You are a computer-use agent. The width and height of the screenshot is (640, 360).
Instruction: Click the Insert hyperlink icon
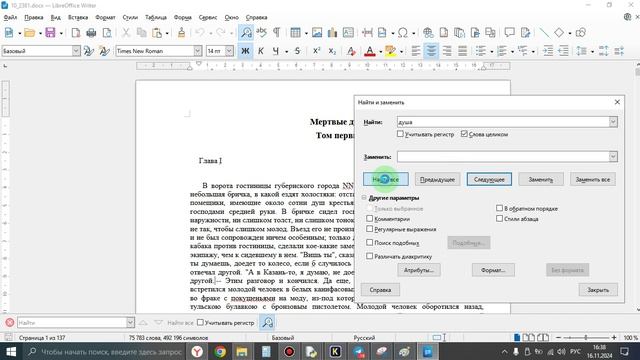point(428,33)
